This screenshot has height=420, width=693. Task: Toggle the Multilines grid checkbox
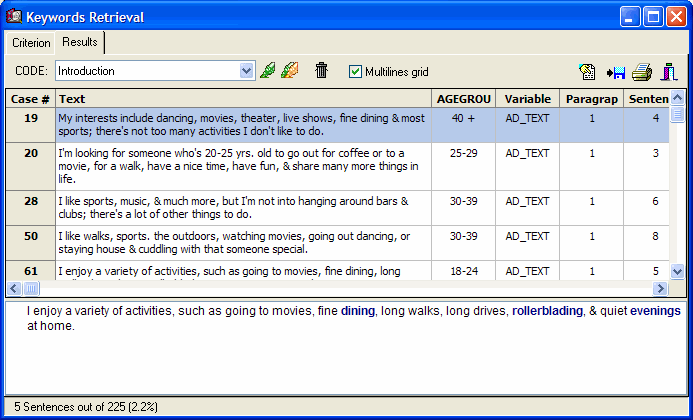(x=355, y=72)
